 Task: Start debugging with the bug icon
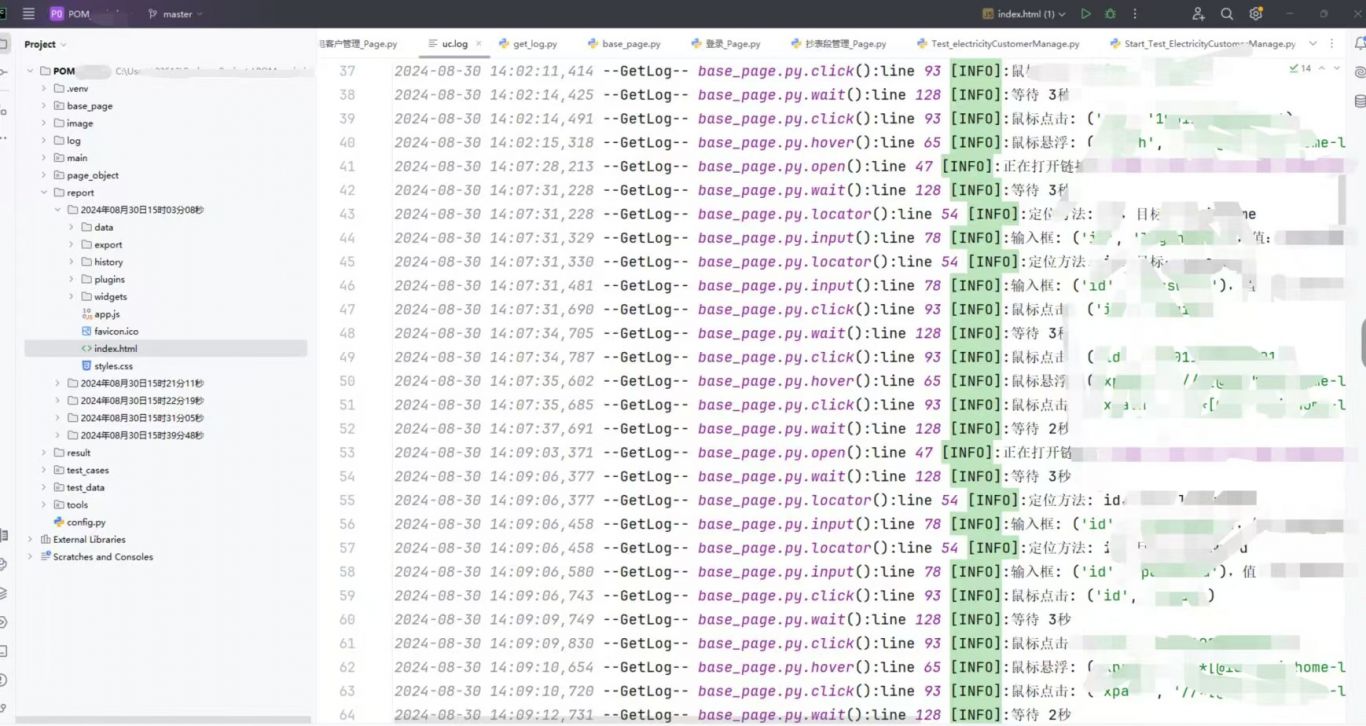pos(1110,14)
